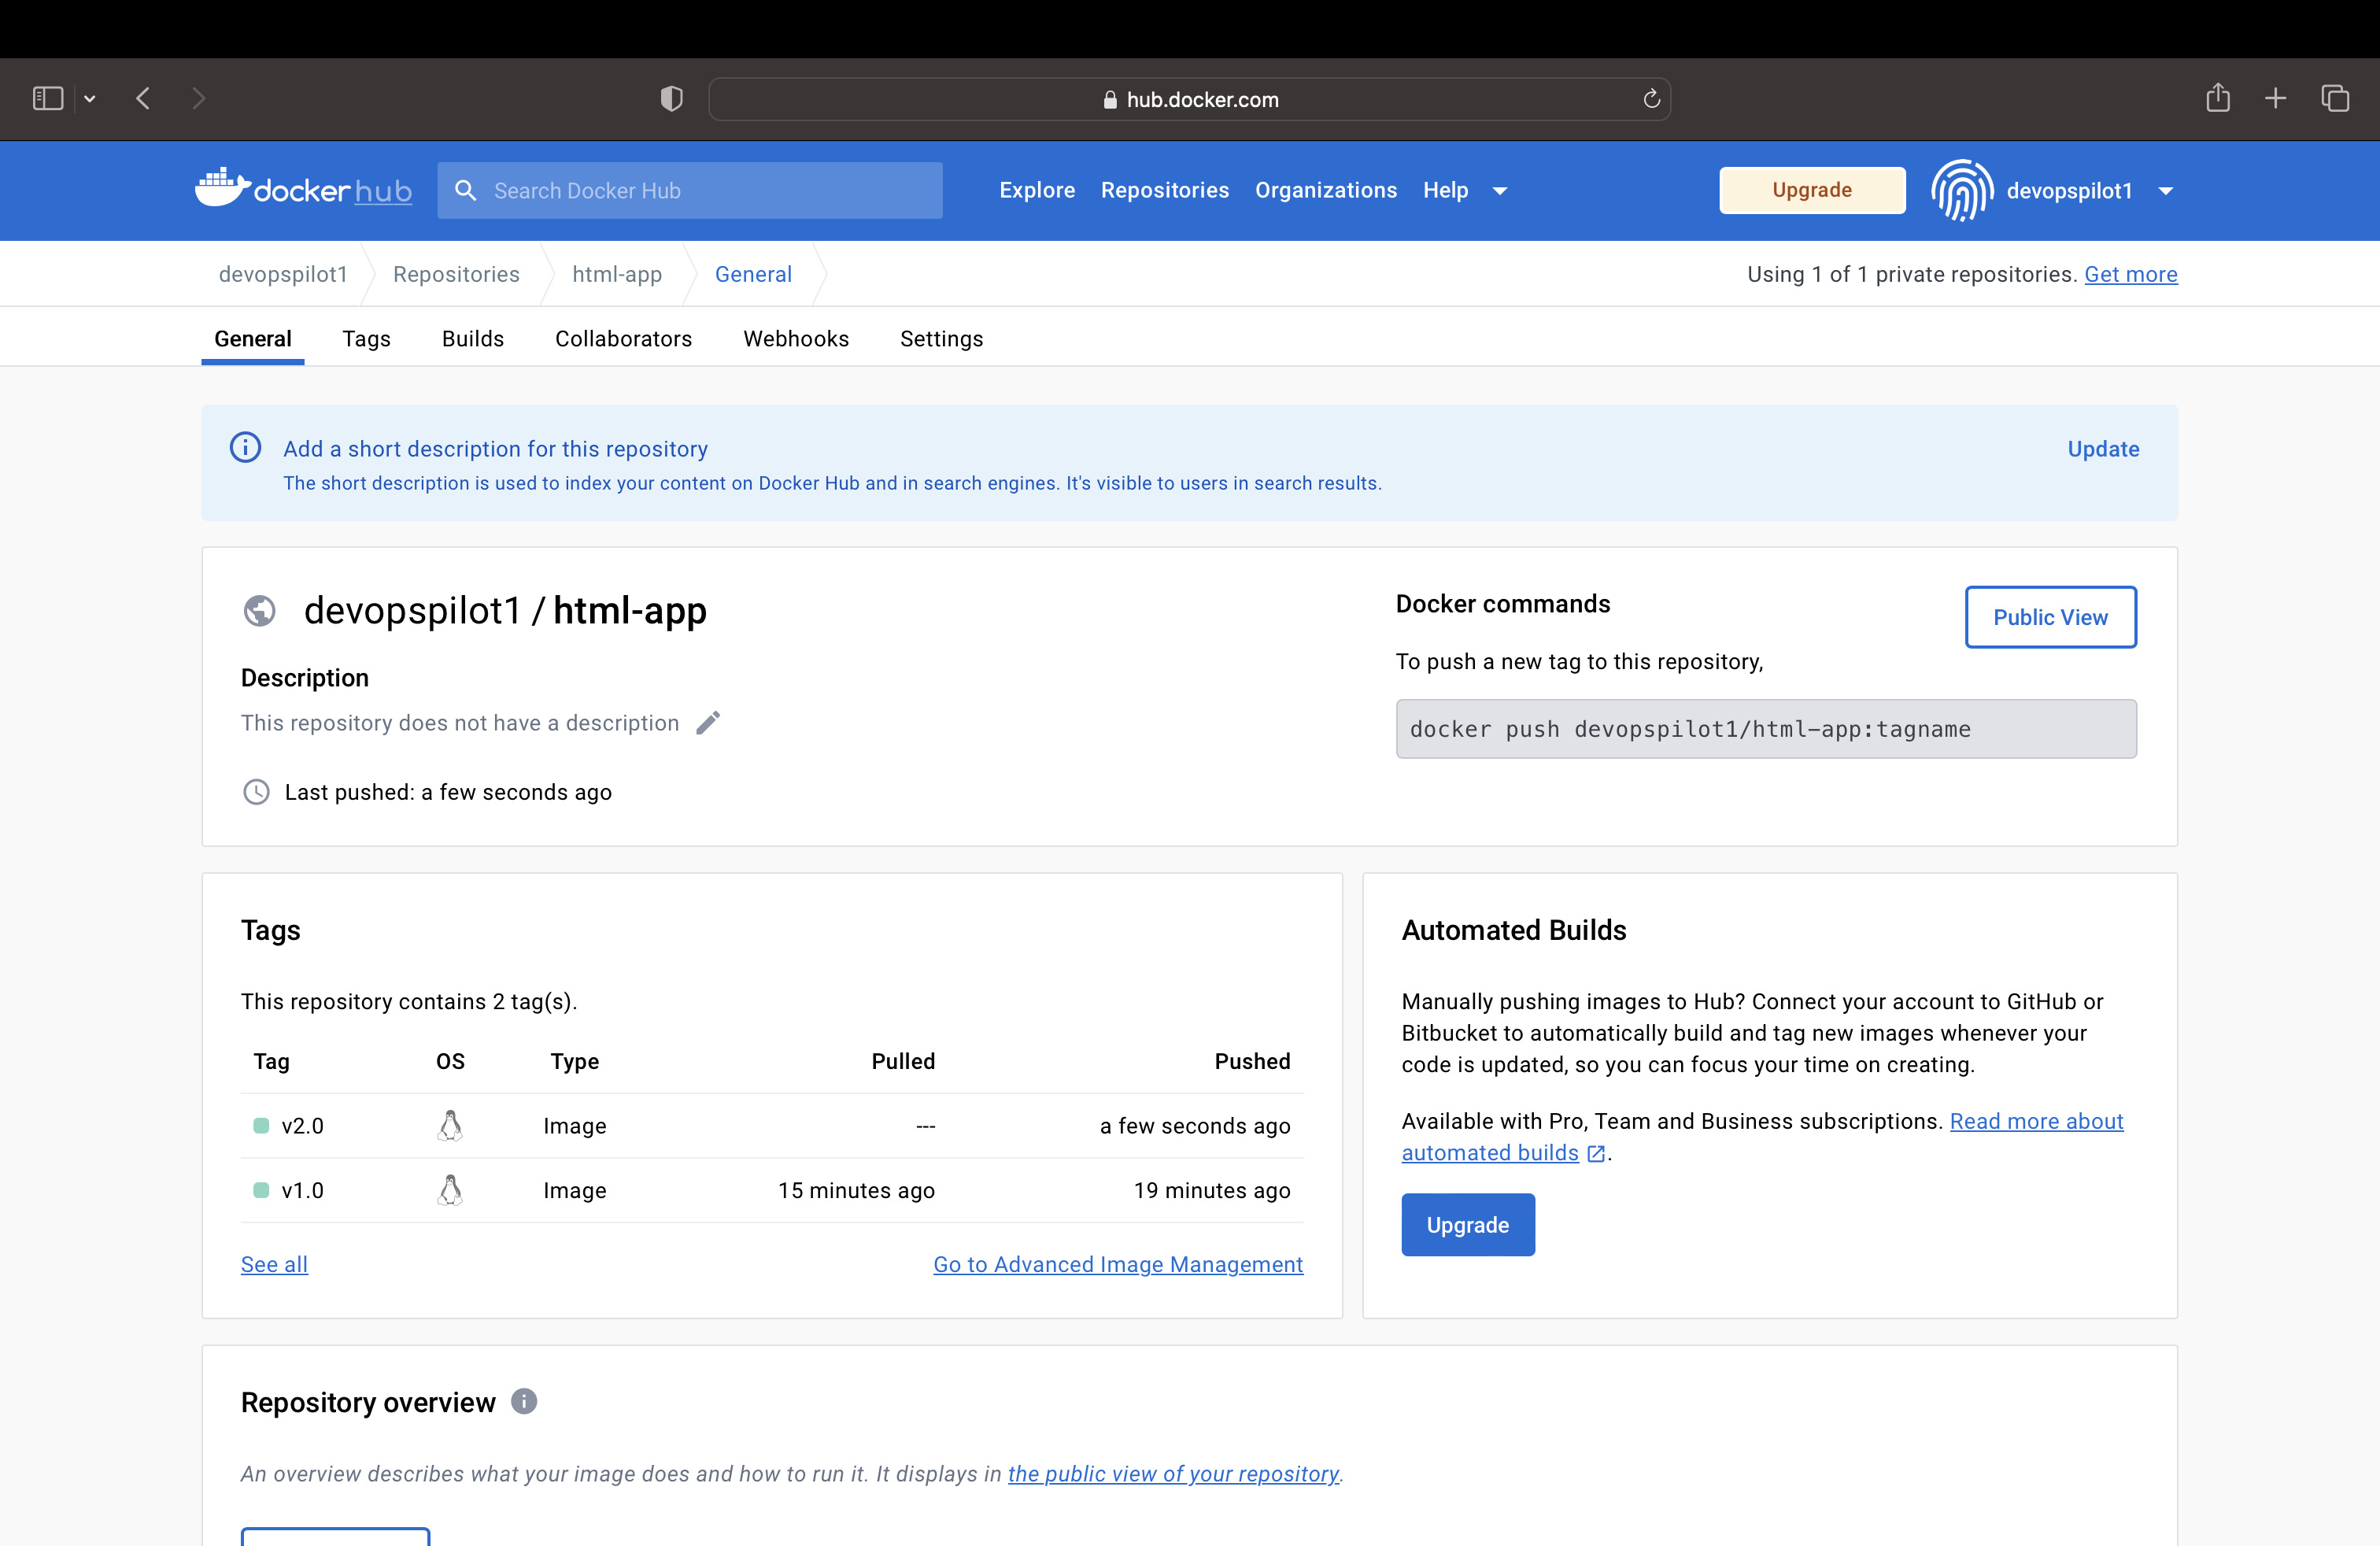Show the tab overview icon
Screen dimensions: 2380x1546
click(x=2335, y=98)
